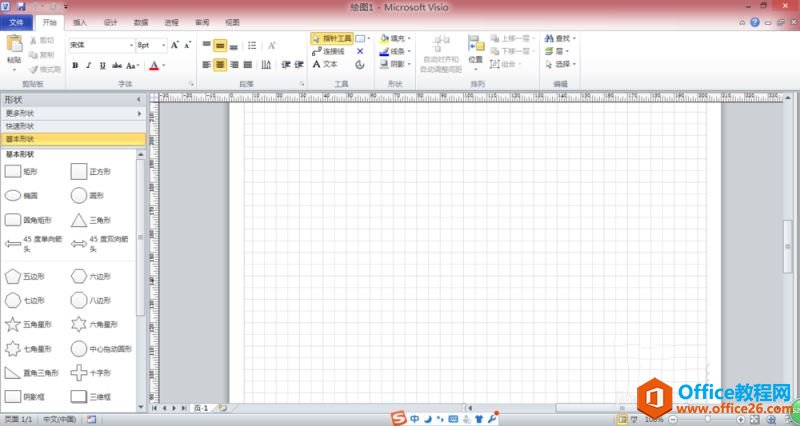Screen dimensions: 800x426
Task: Toggle align right paragraph button
Action: [x=234, y=65]
